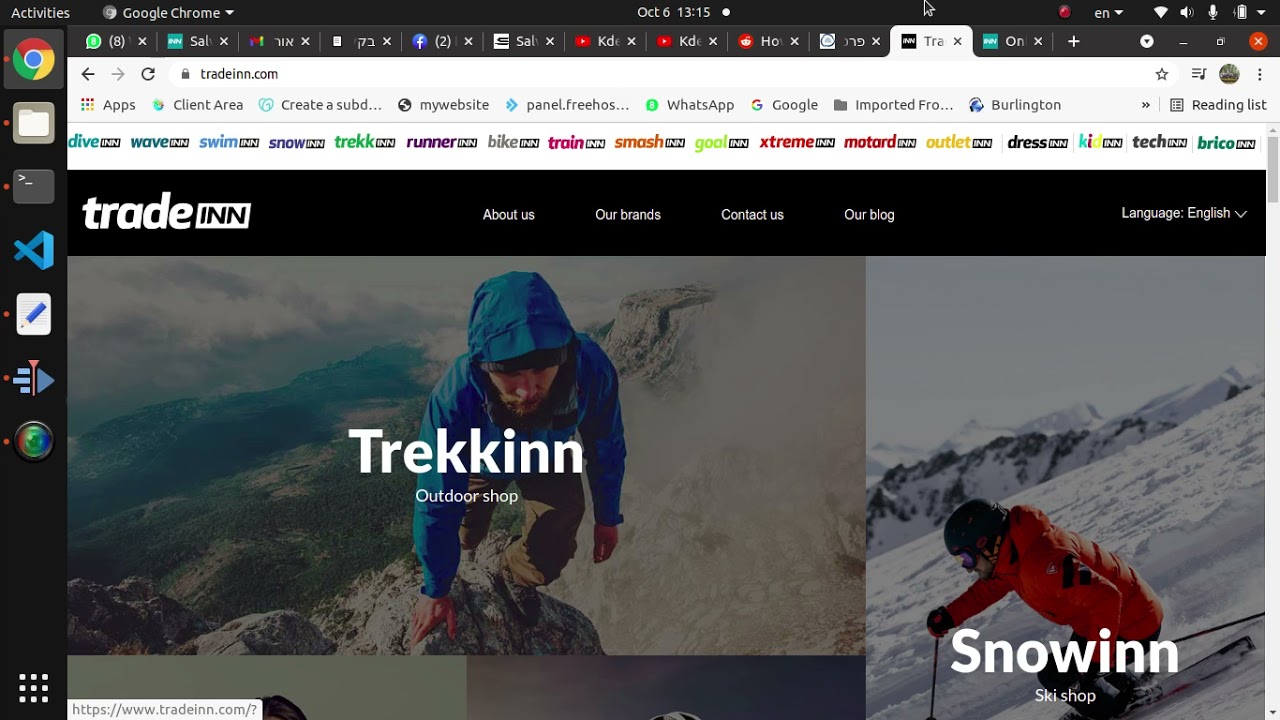Open the bricoinn store logo link
The image size is (1280, 720).
1226,143
